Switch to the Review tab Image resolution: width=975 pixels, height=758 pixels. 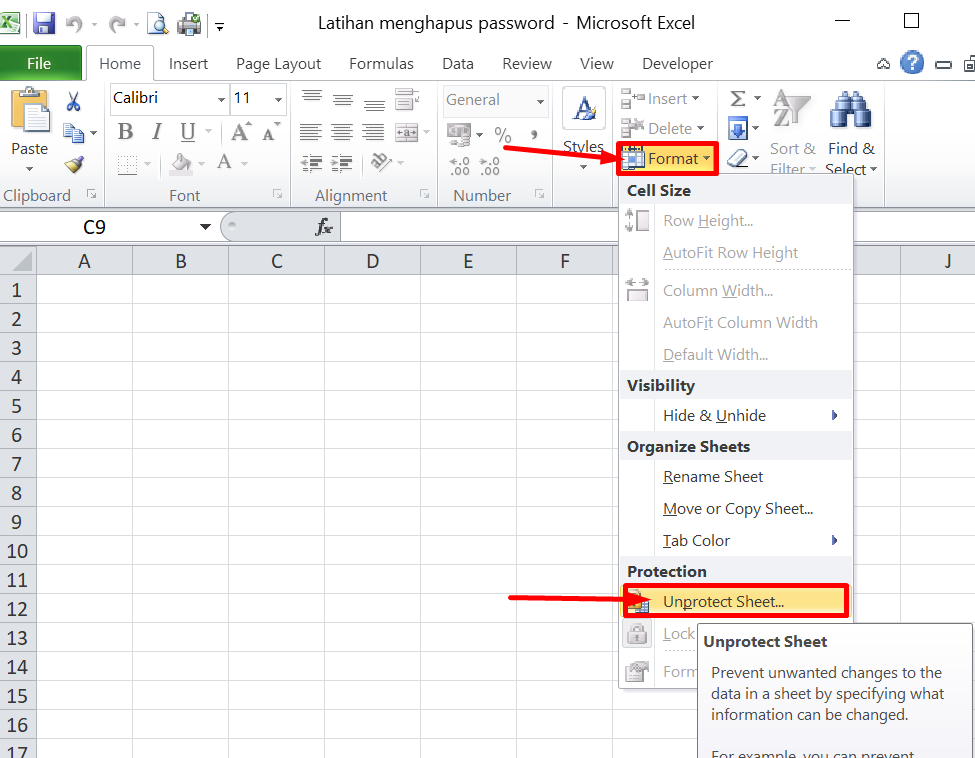[527, 63]
